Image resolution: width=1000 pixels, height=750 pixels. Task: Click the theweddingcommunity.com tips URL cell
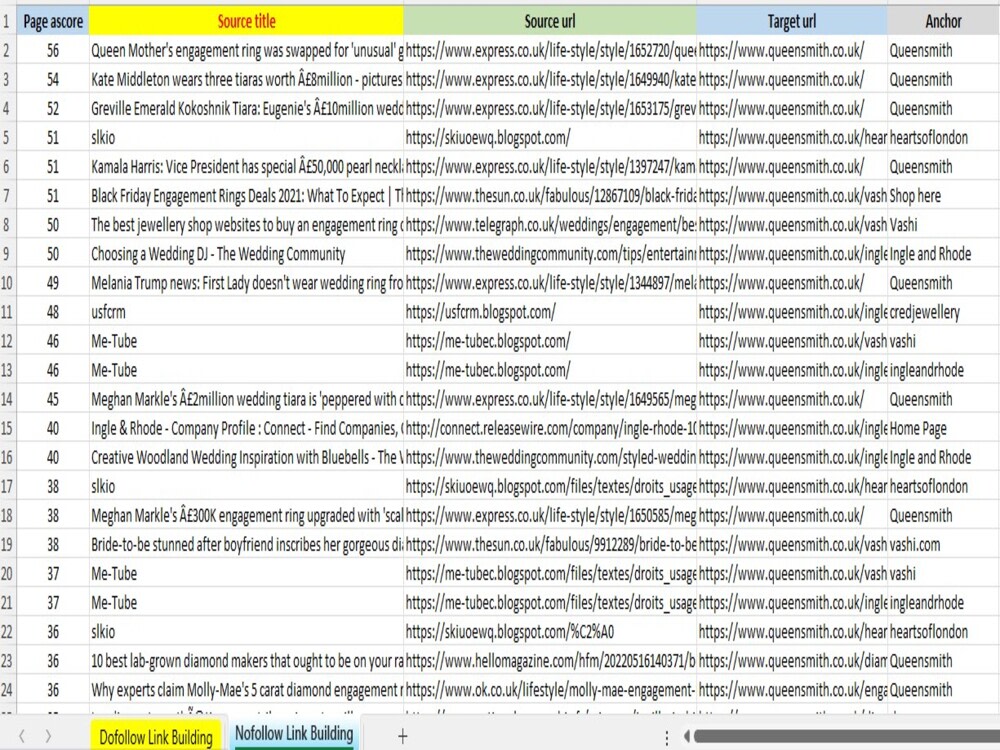550,254
